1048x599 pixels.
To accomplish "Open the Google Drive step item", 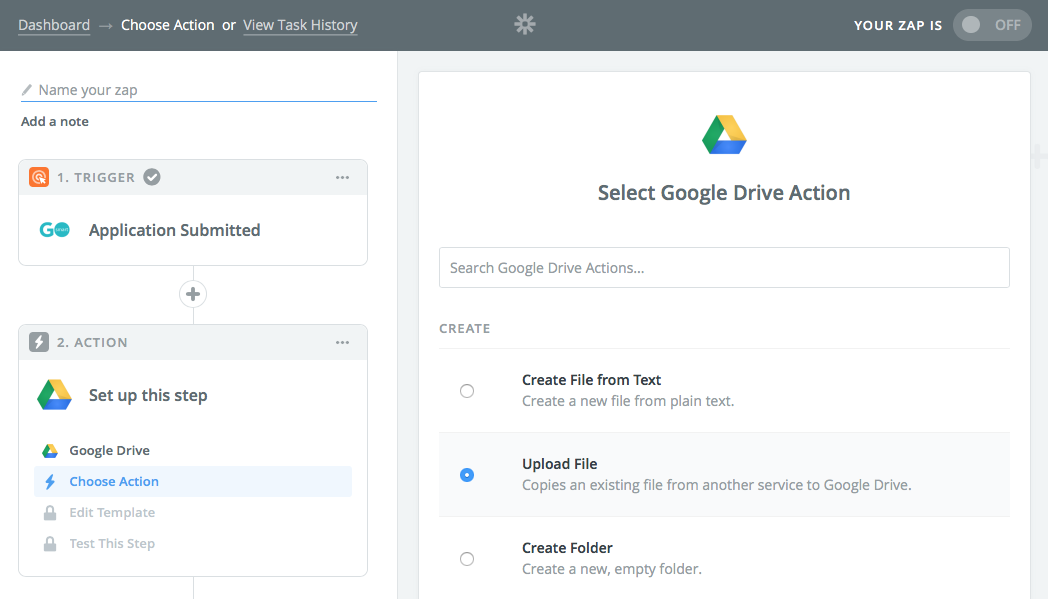I will [x=192, y=451].
